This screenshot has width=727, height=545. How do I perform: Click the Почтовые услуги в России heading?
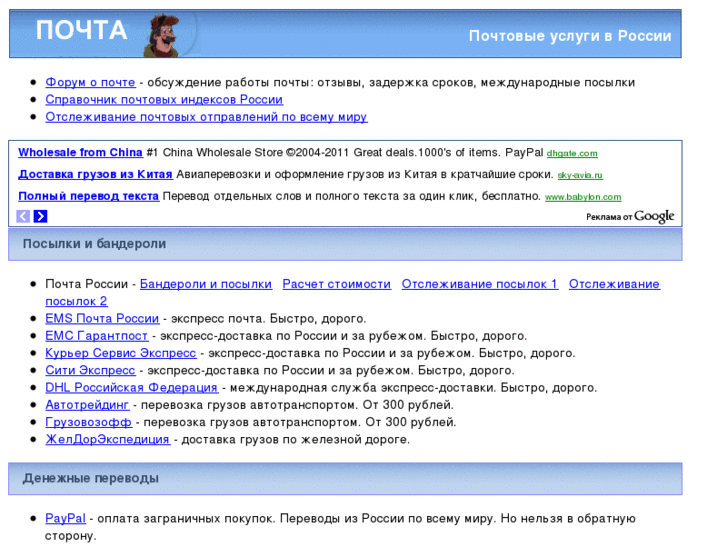point(570,36)
